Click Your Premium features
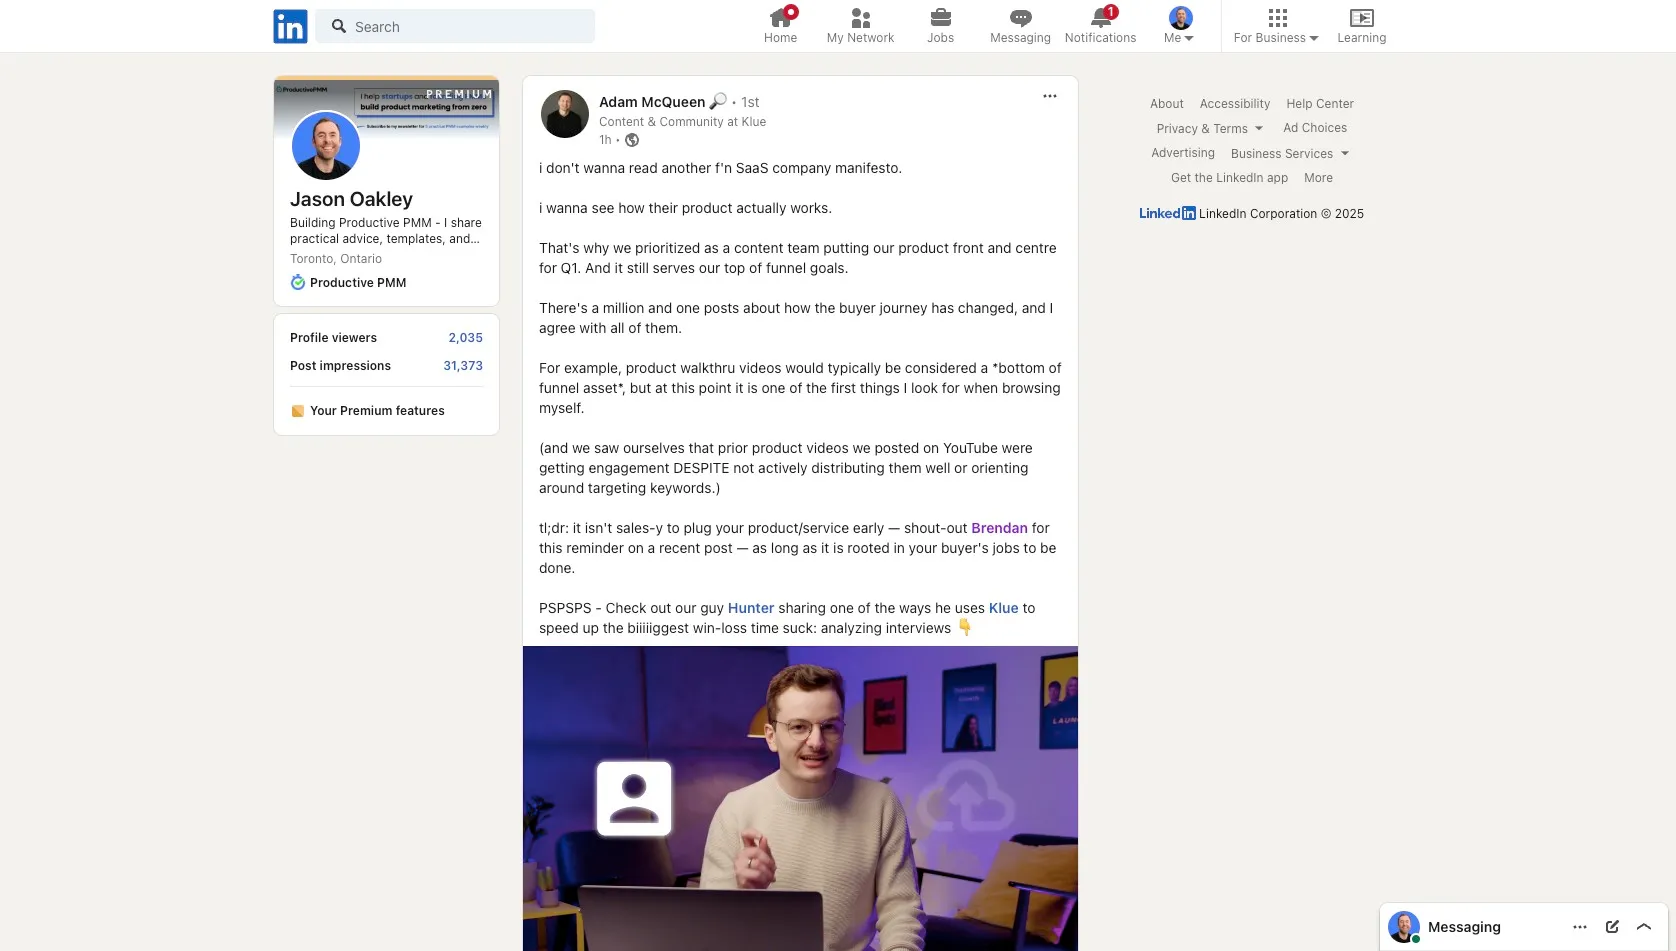Image resolution: width=1676 pixels, height=951 pixels. point(377,410)
